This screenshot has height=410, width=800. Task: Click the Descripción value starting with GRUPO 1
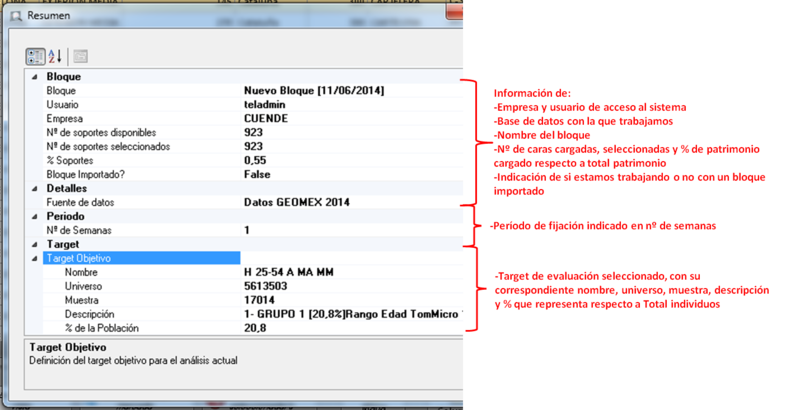click(350, 314)
